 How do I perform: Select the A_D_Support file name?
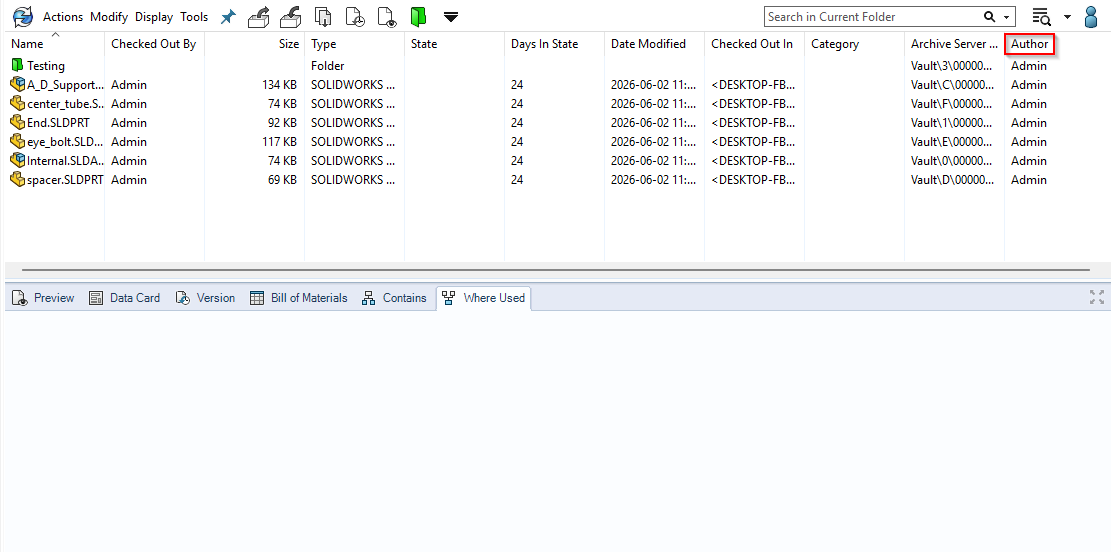click(x=65, y=85)
